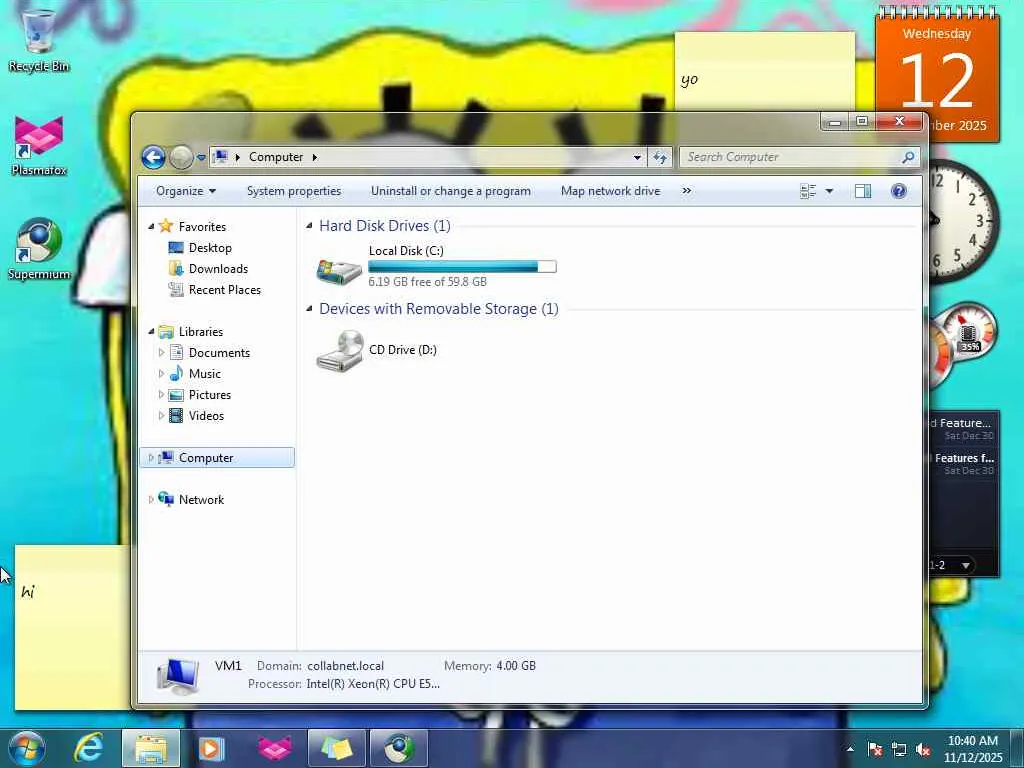Viewport: 1024px width, 768px height.
Task: Click the VM1 computer icon in details pane
Action: [178, 675]
